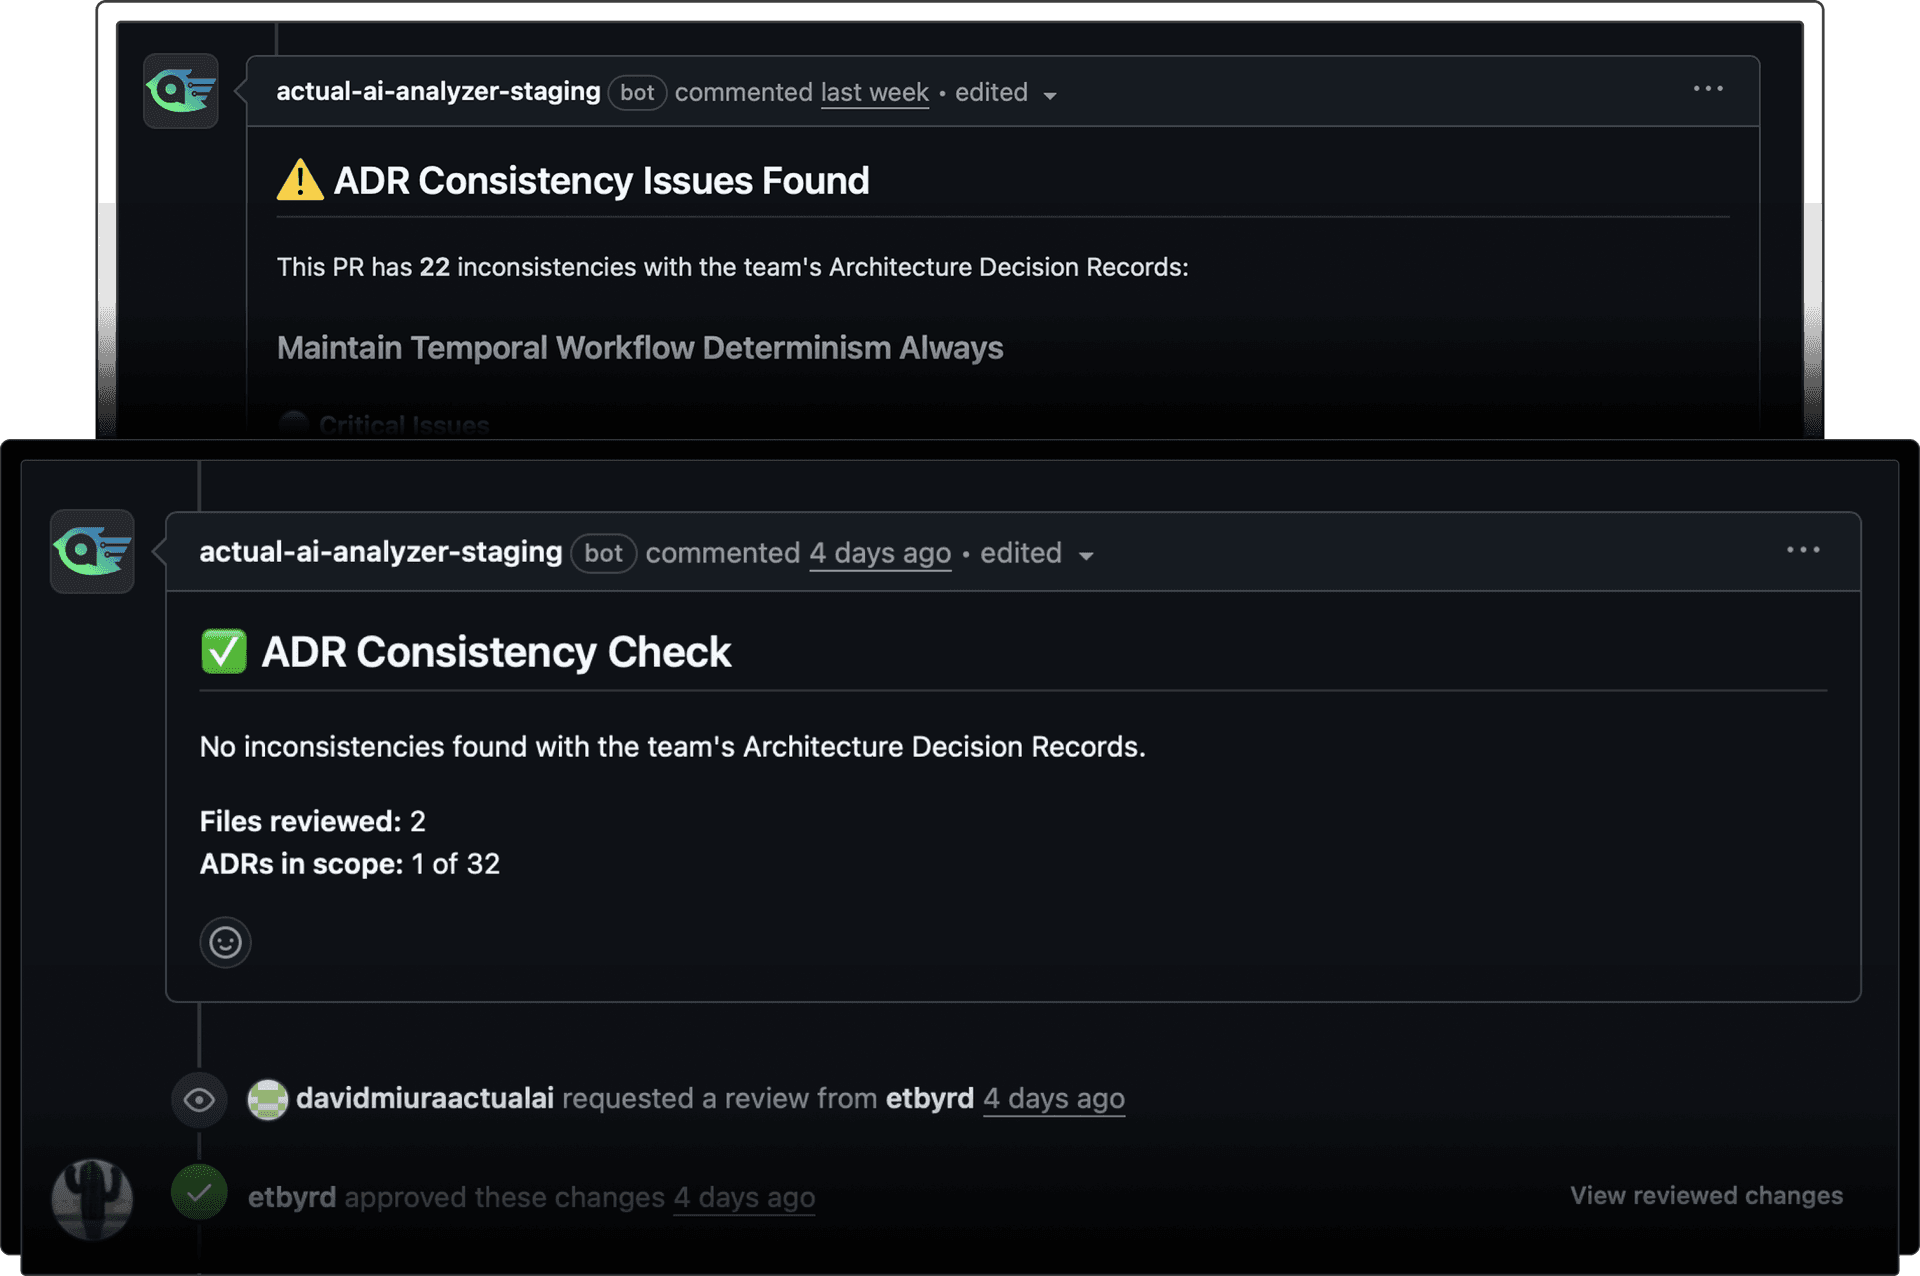
Task: Open davidmiuraactualai's profile link
Action: (x=424, y=1098)
